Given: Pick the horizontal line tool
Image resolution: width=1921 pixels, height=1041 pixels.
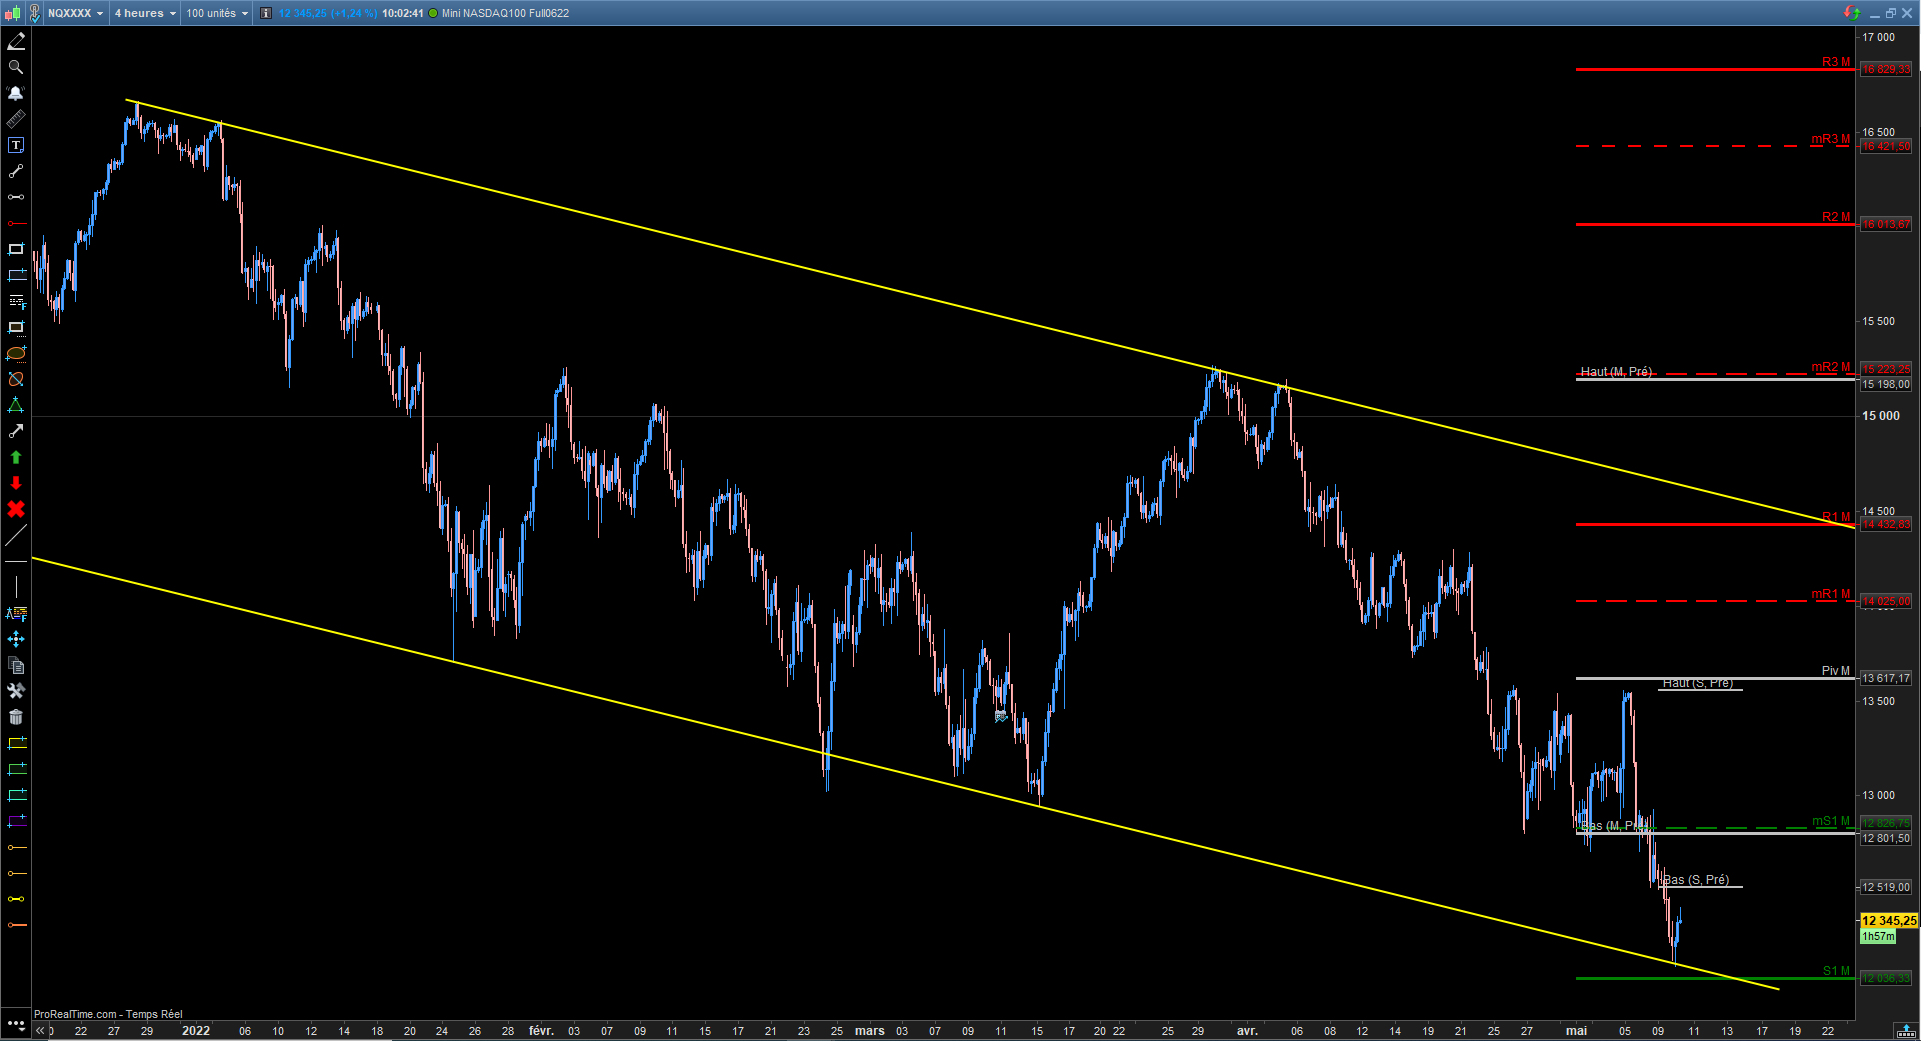Looking at the screenshot, I should (x=16, y=562).
